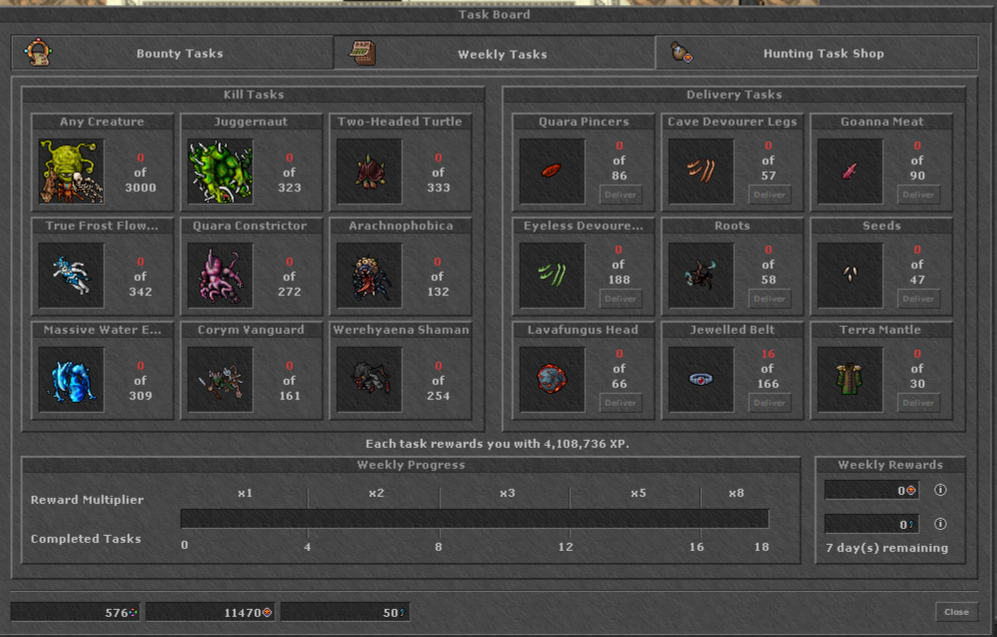Click the second Weekly Rewards value field
Image resolution: width=997 pixels, height=637 pixels.
point(871,524)
